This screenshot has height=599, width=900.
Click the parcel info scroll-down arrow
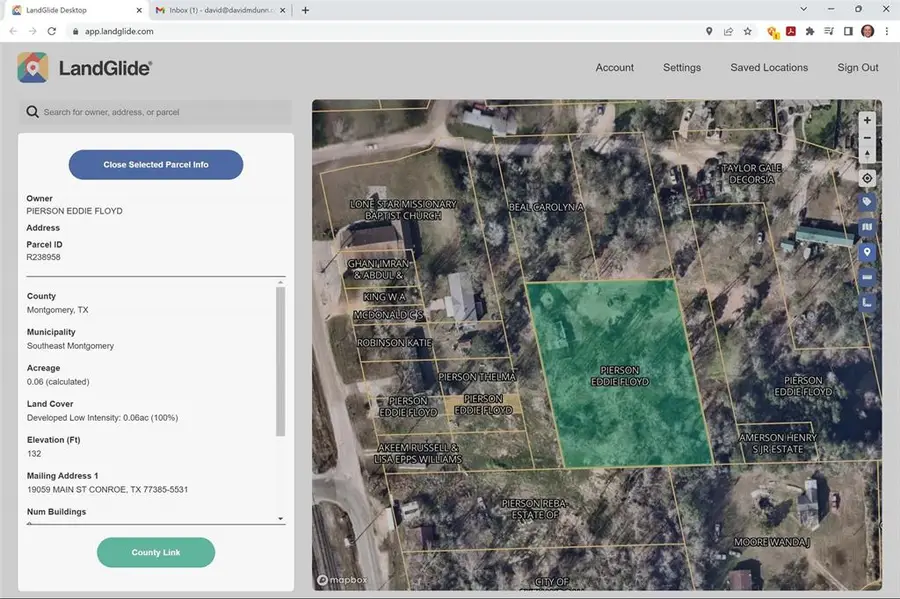tap(280, 519)
